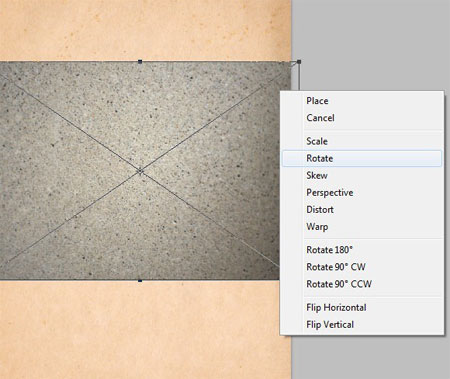
Task: Pick Skew from the transform menu
Action: click(x=362, y=175)
